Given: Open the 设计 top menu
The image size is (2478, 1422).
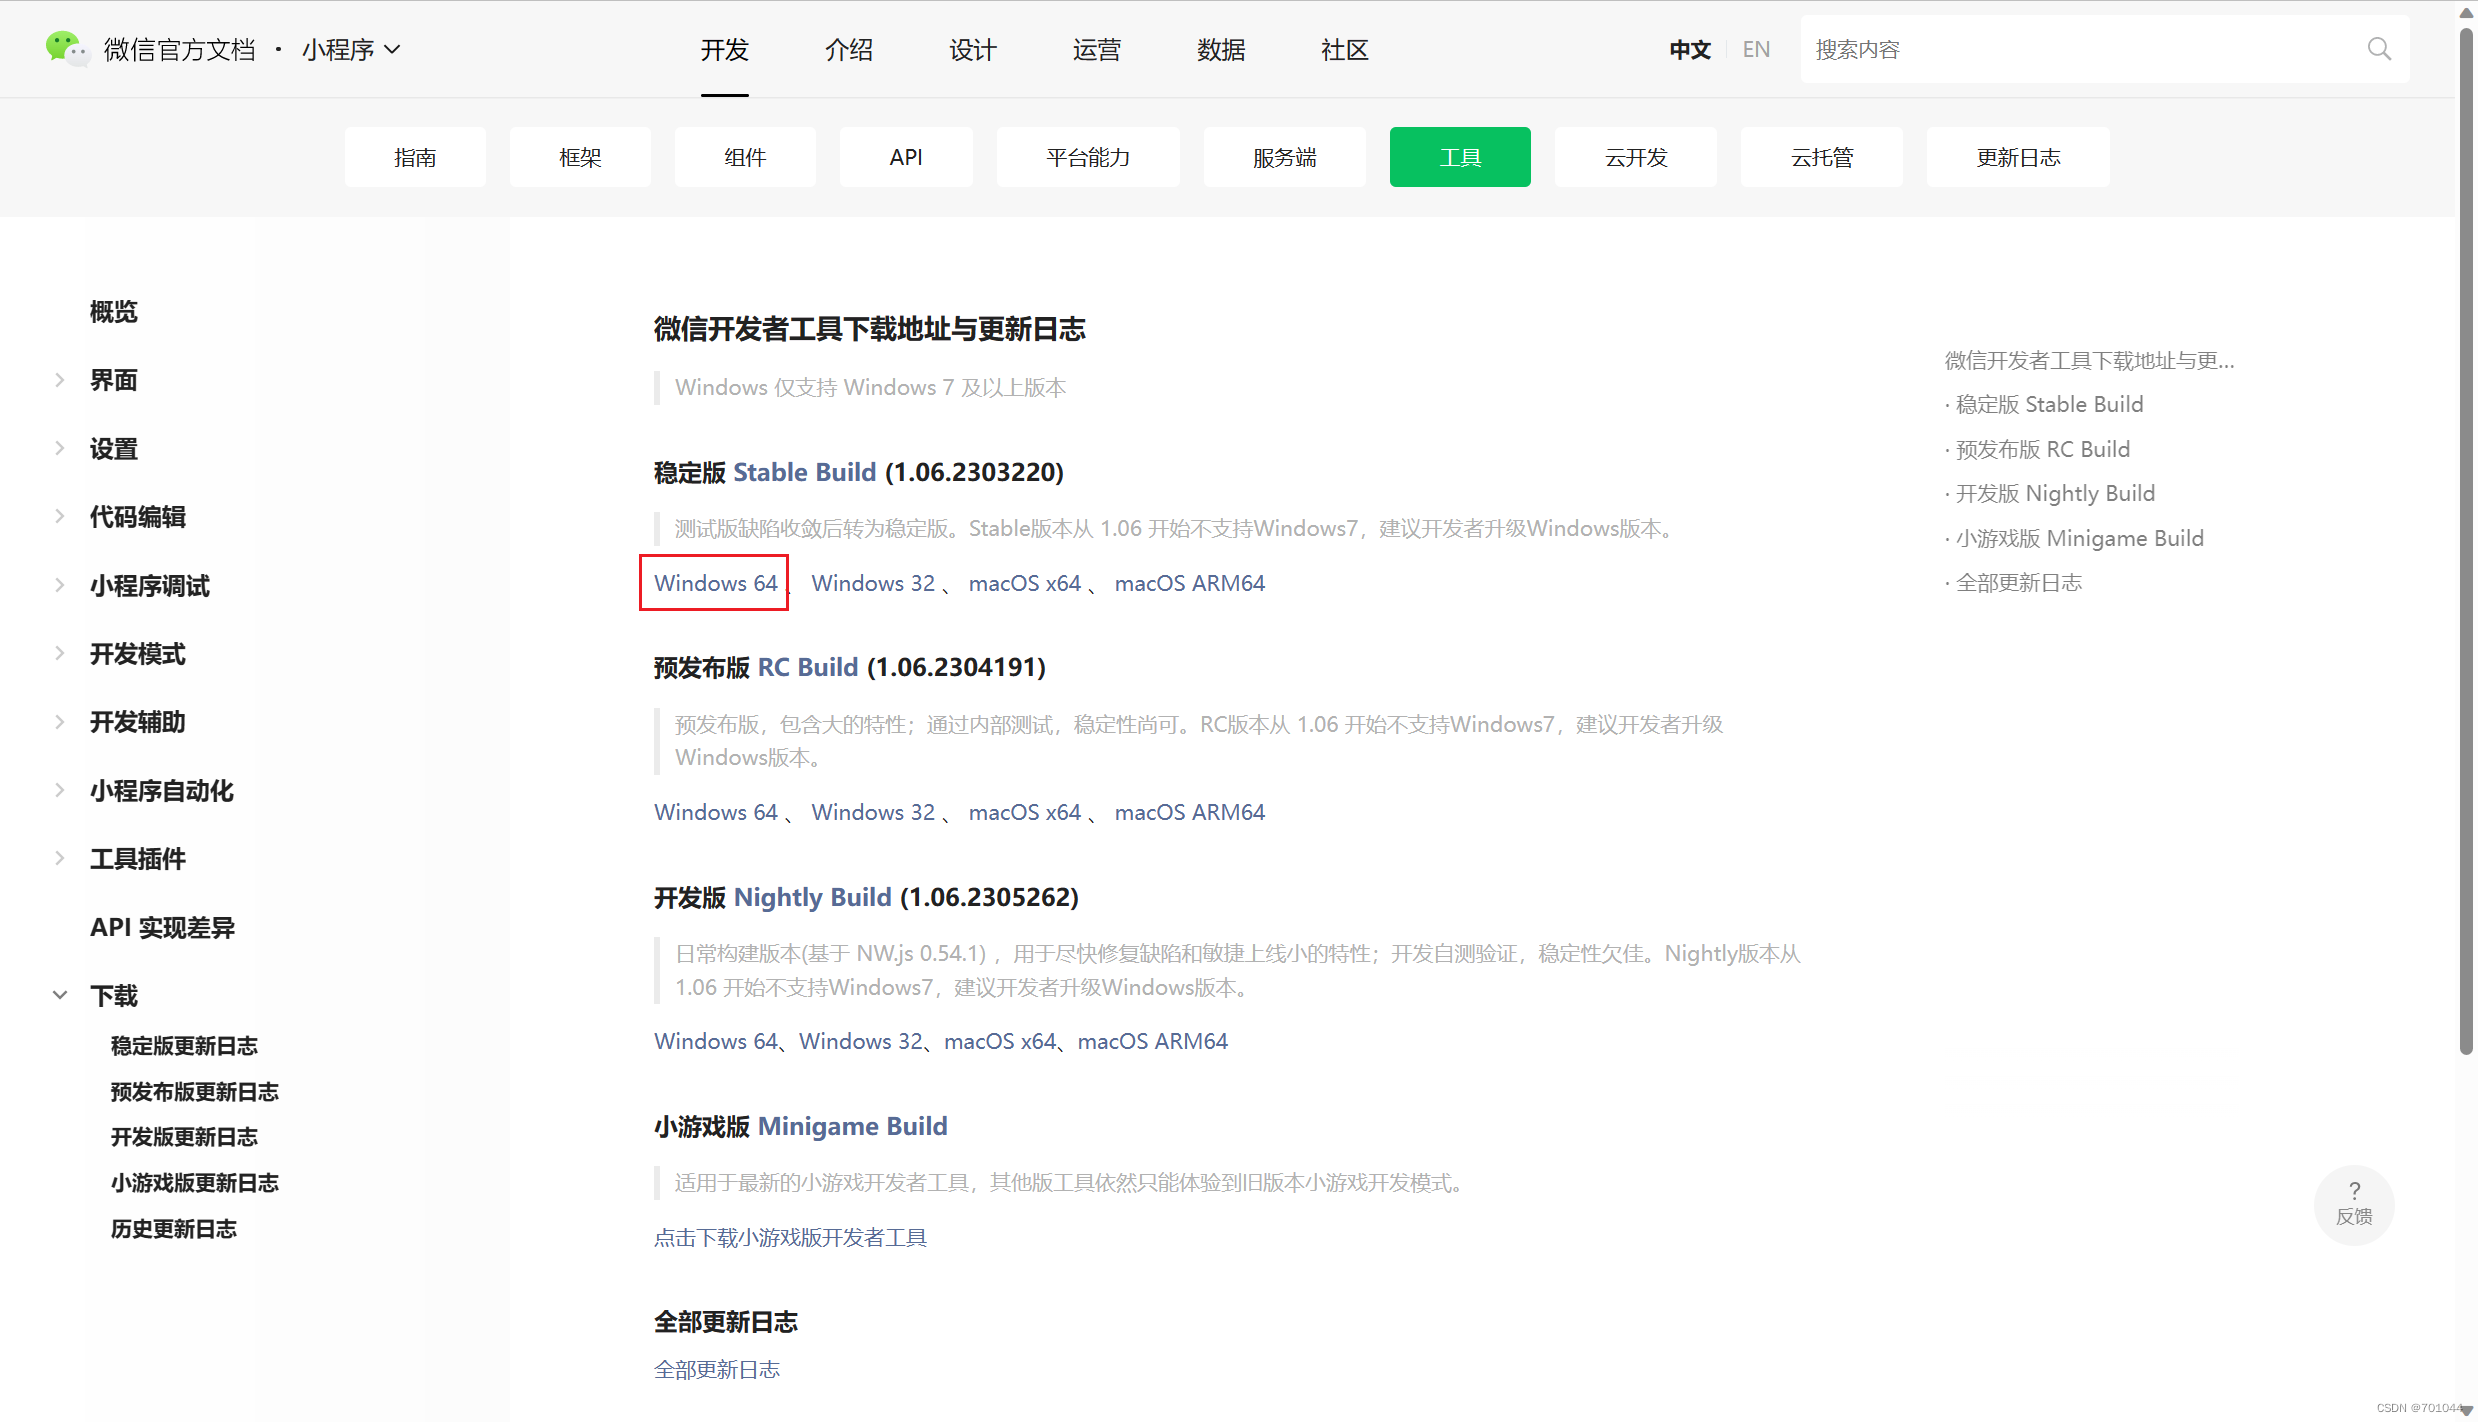Looking at the screenshot, I should pos(972,49).
